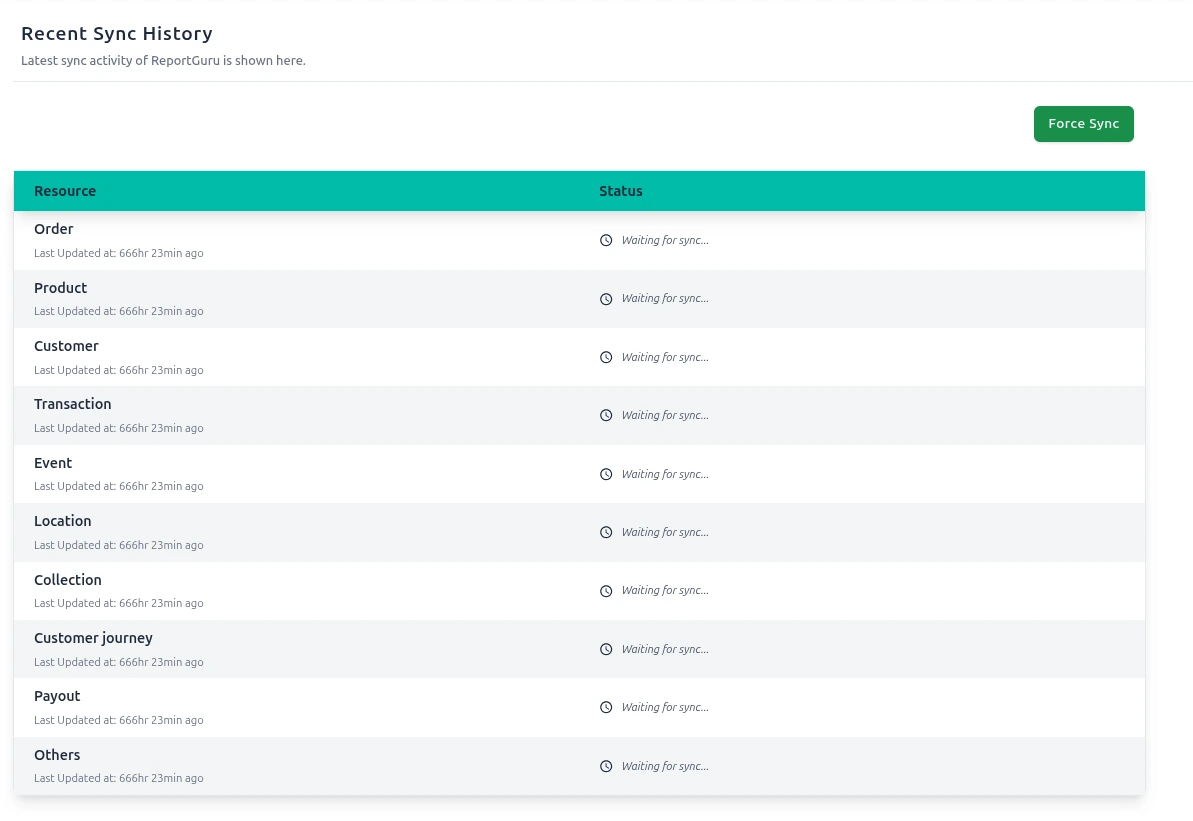Click the Force Sync button
Image resolution: width=1193 pixels, height=821 pixels.
tap(1083, 124)
